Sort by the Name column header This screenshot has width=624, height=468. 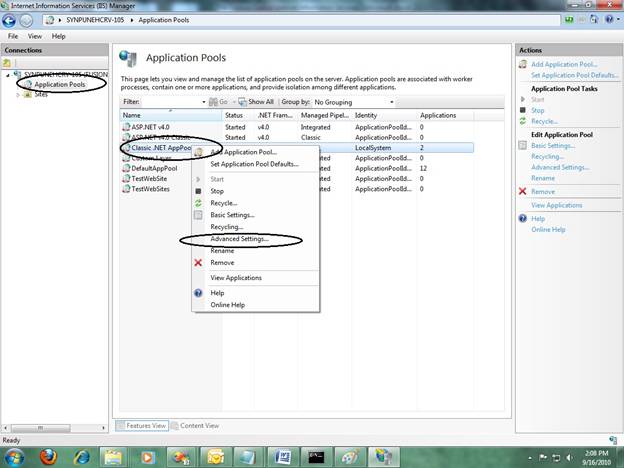(171, 115)
